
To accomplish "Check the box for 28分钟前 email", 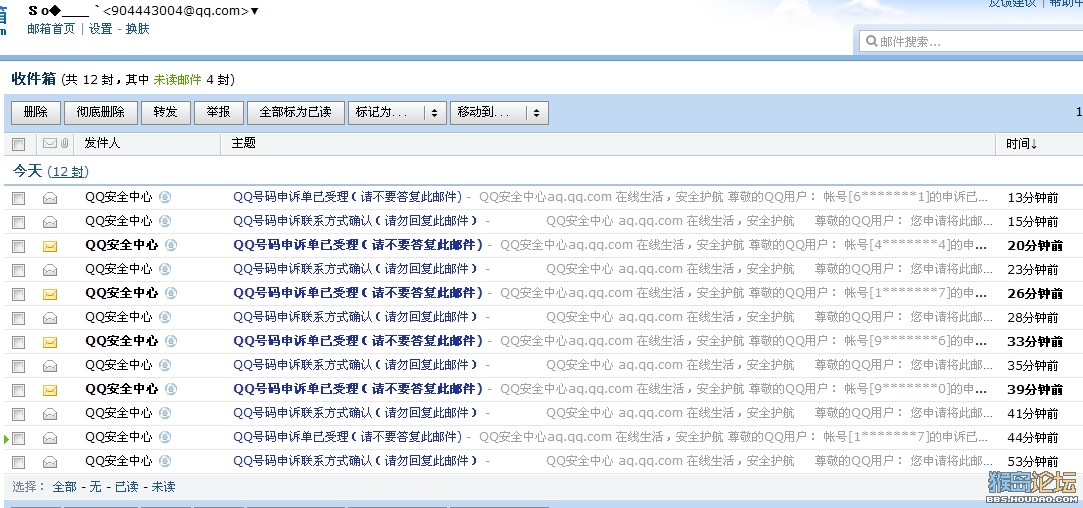I will (x=19, y=319).
